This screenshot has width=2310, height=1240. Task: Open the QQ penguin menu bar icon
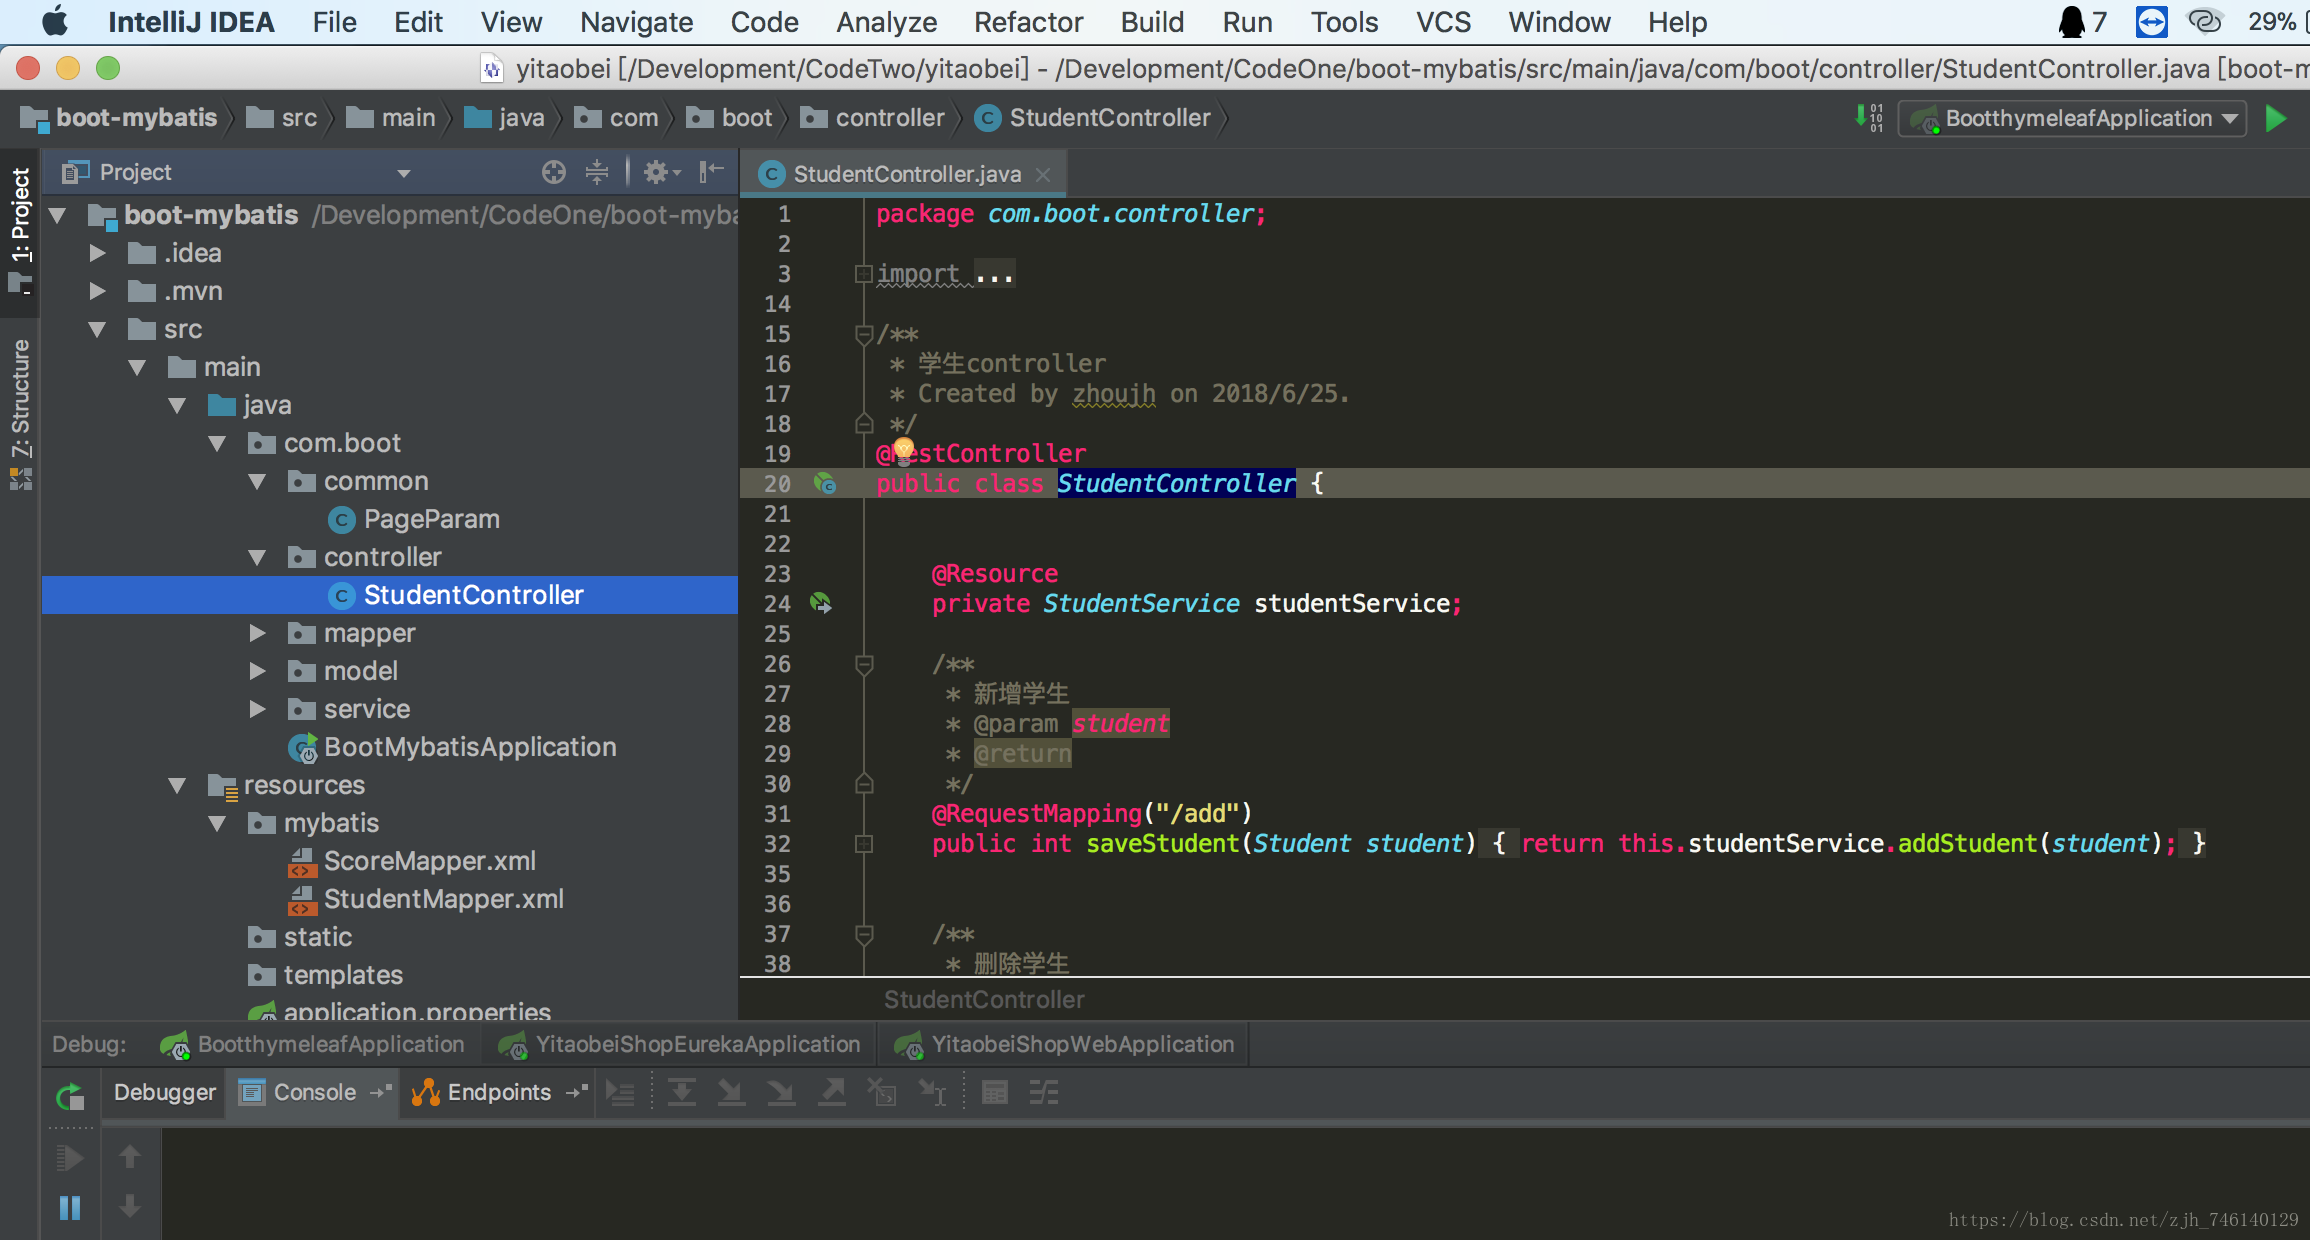[x=2072, y=22]
